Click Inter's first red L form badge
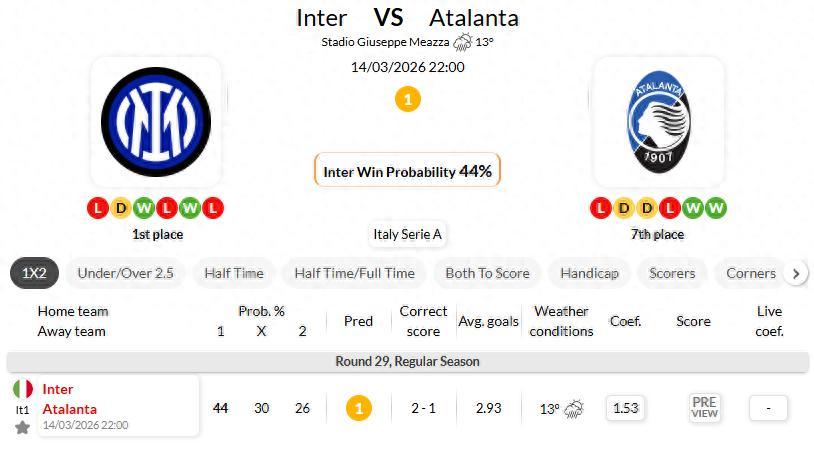The image size is (814, 450). 97,208
